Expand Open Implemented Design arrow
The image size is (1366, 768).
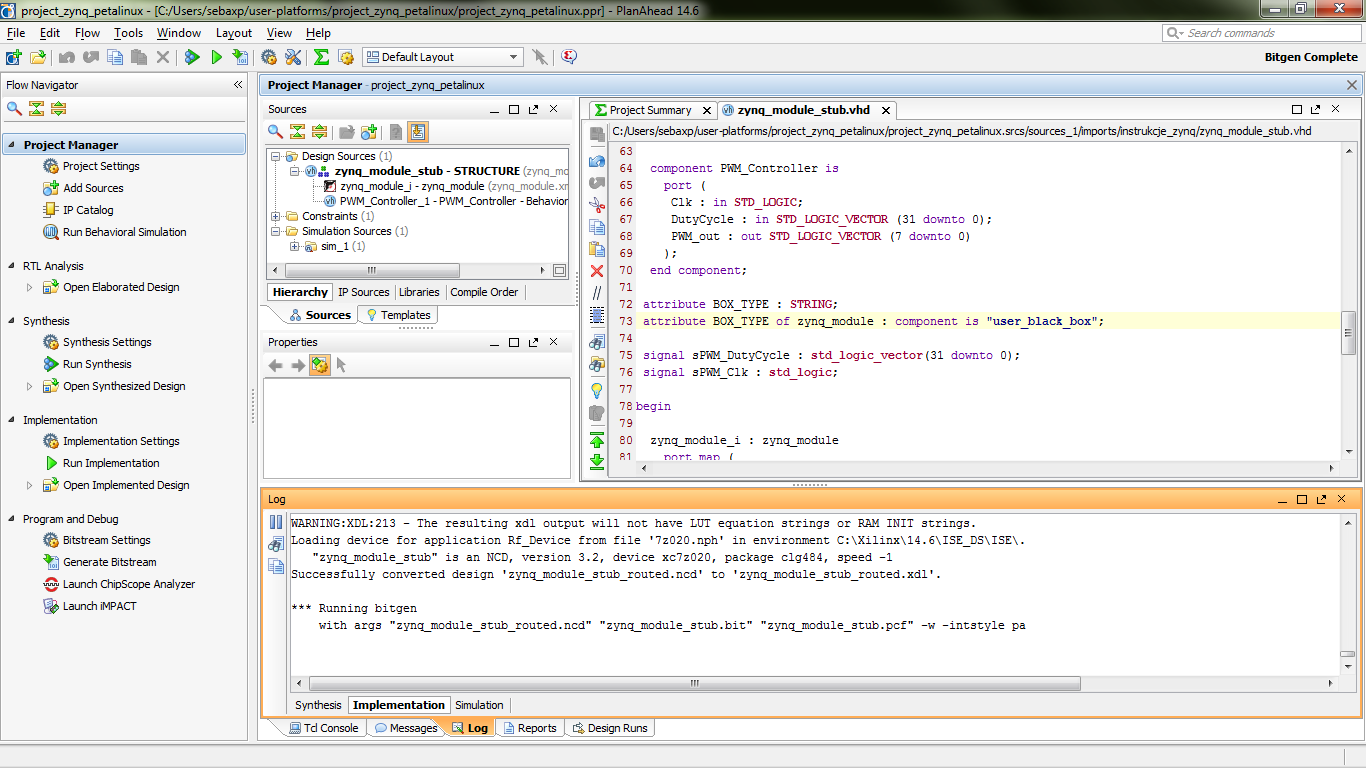tap(29, 485)
